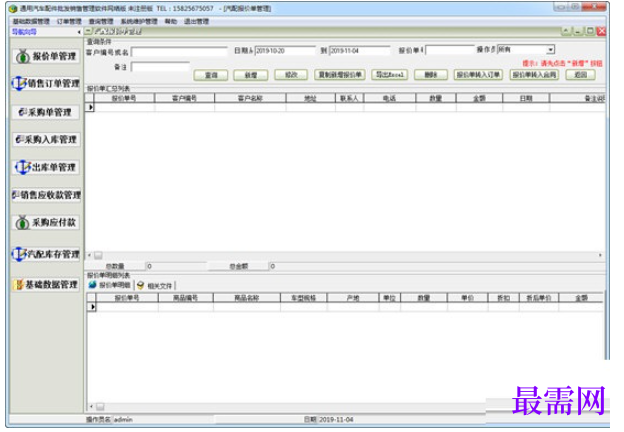The height and width of the screenshot is (432, 624).
Task: Sort summary list by 客户名称 column
Action: [250, 98]
